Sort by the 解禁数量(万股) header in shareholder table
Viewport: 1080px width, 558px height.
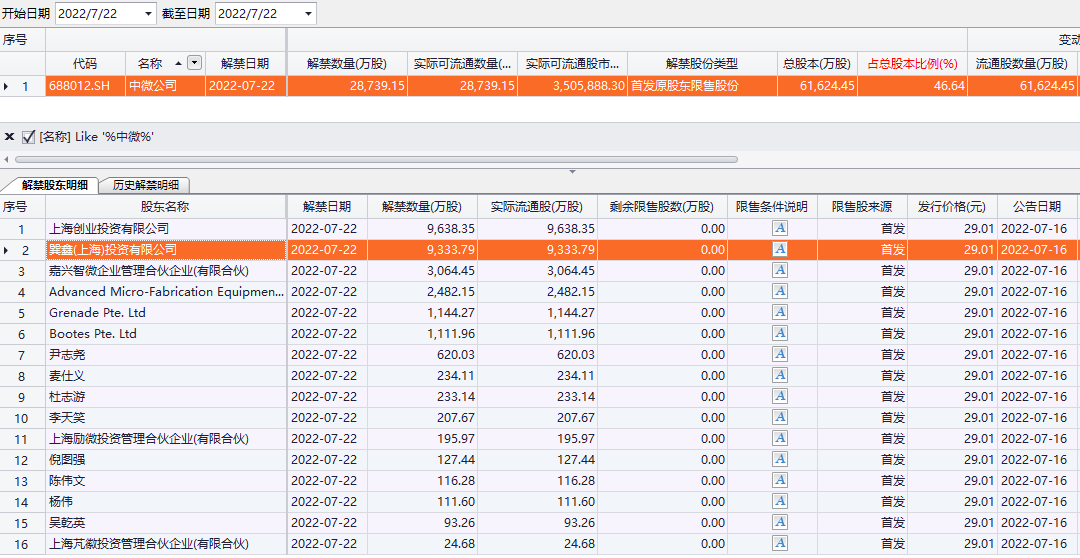421,207
